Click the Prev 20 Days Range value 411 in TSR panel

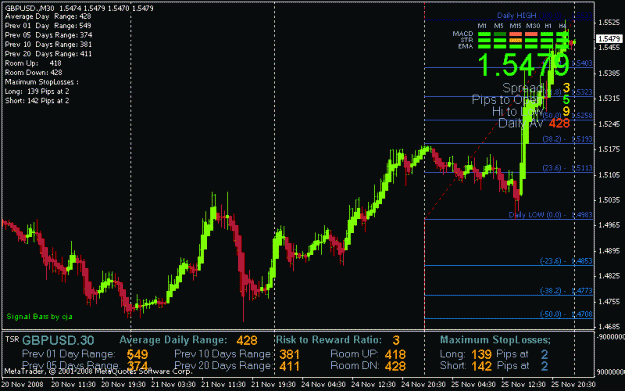tap(290, 366)
